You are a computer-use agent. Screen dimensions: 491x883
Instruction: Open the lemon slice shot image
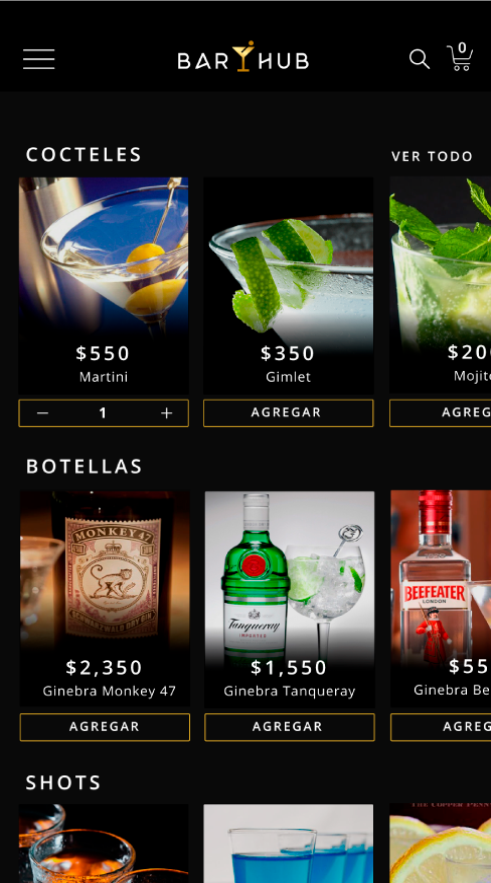[440, 844]
